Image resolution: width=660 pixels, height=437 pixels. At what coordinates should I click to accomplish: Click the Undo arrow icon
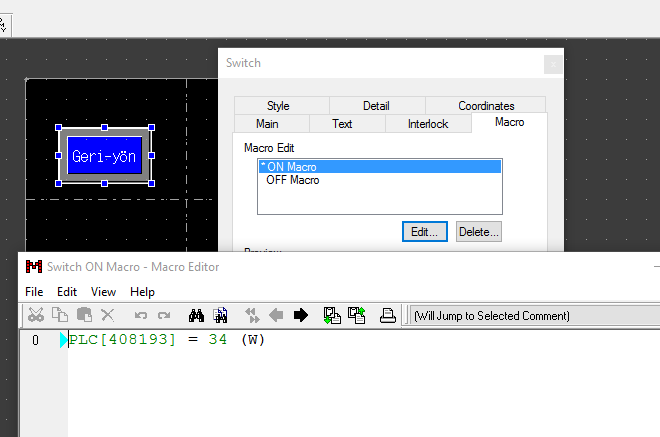pos(141,316)
